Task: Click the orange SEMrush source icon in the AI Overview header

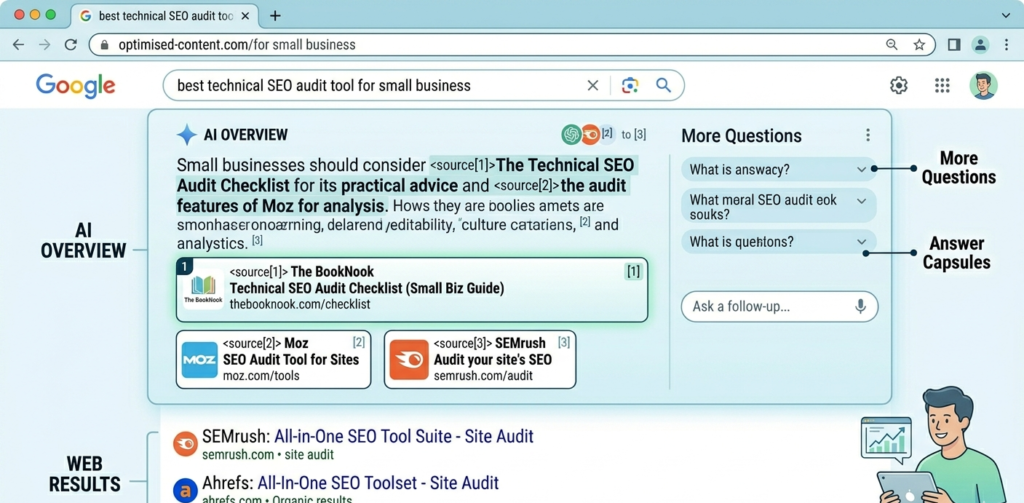Action: point(590,135)
